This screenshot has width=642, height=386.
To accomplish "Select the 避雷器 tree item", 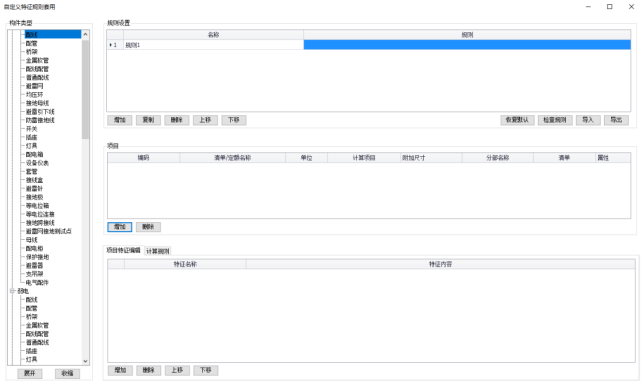I will [x=34, y=266].
